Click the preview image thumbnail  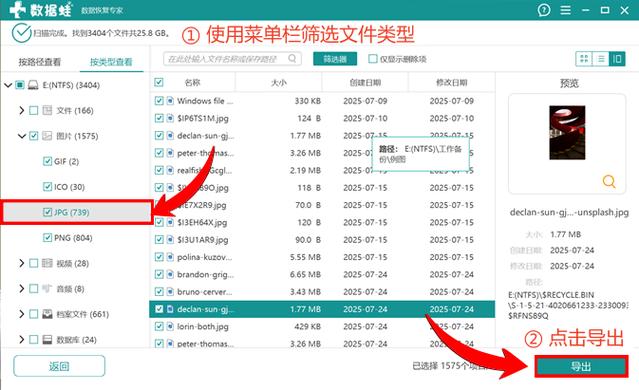[x=567, y=132]
